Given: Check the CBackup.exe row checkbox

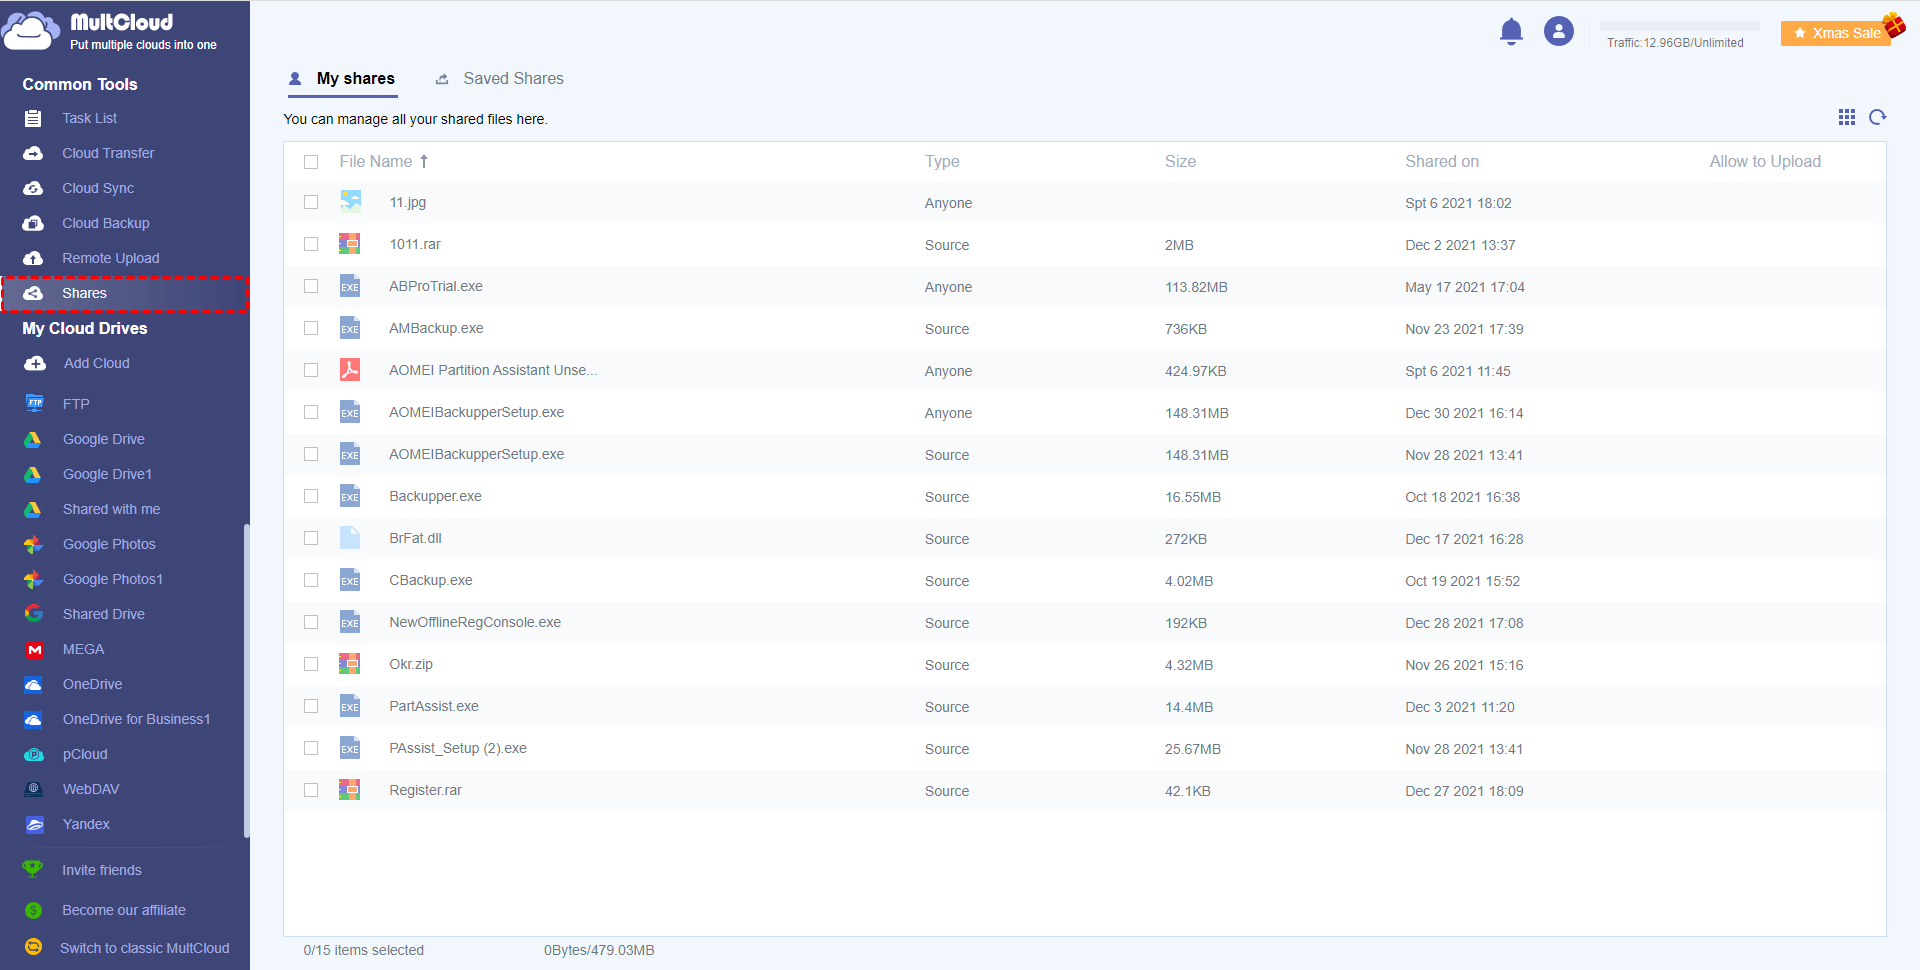Looking at the screenshot, I should pyautogui.click(x=311, y=580).
